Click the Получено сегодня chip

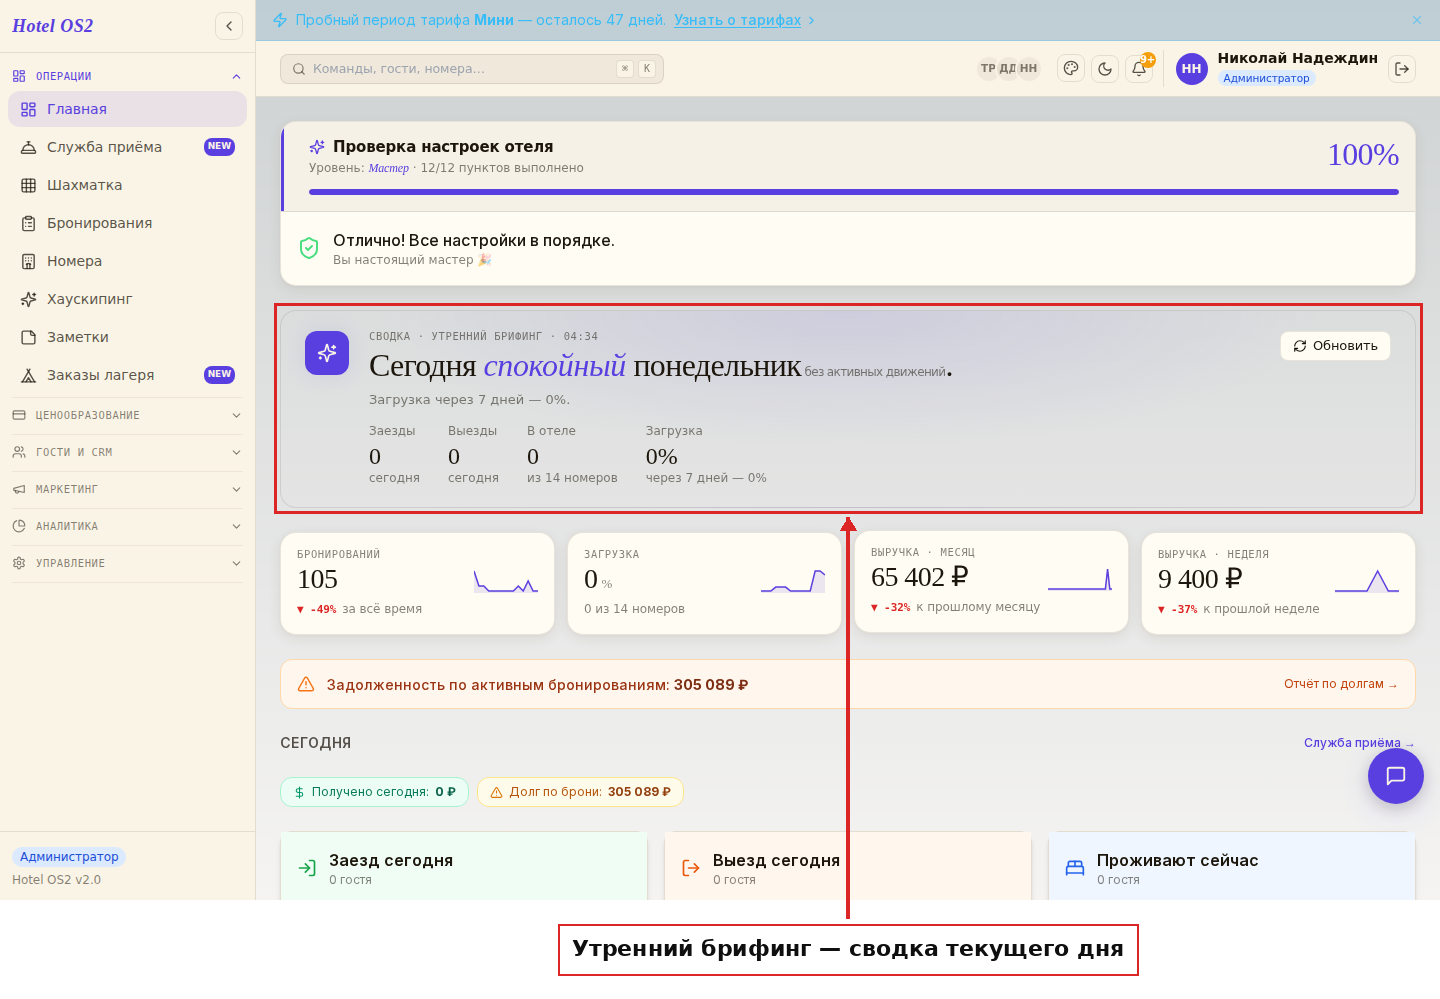pos(375,792)
